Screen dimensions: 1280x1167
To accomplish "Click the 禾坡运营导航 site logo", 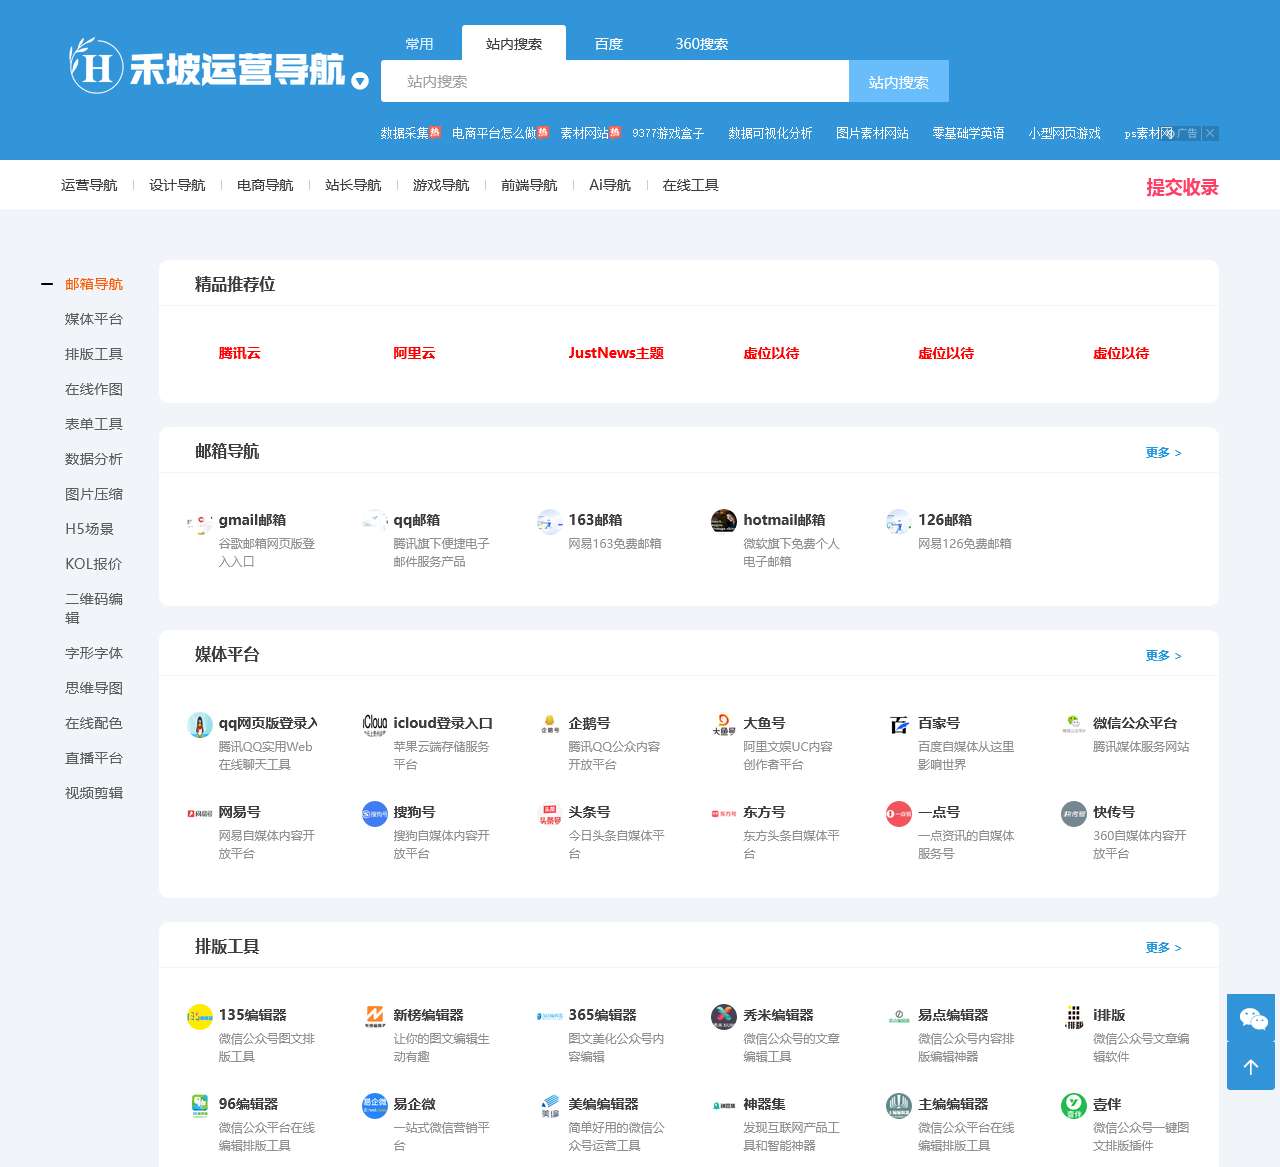I will click(207, 67).
